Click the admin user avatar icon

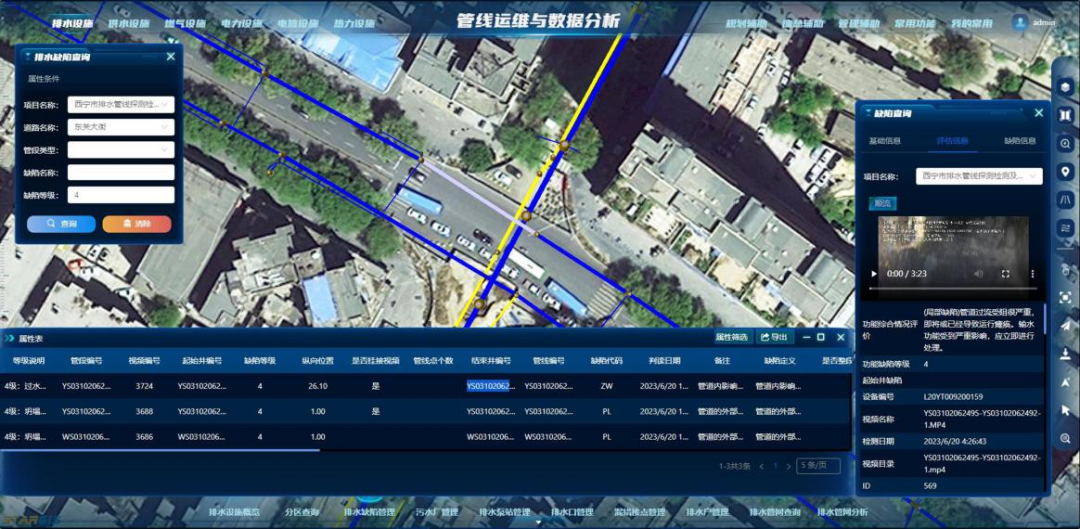coord(1020,22)
